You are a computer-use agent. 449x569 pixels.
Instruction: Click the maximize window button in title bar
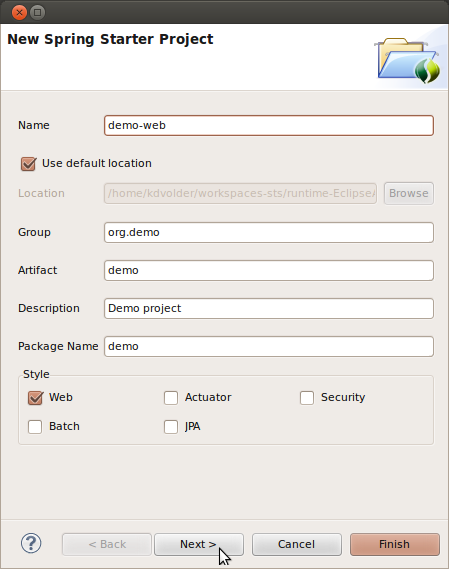(x=37, y=13)
